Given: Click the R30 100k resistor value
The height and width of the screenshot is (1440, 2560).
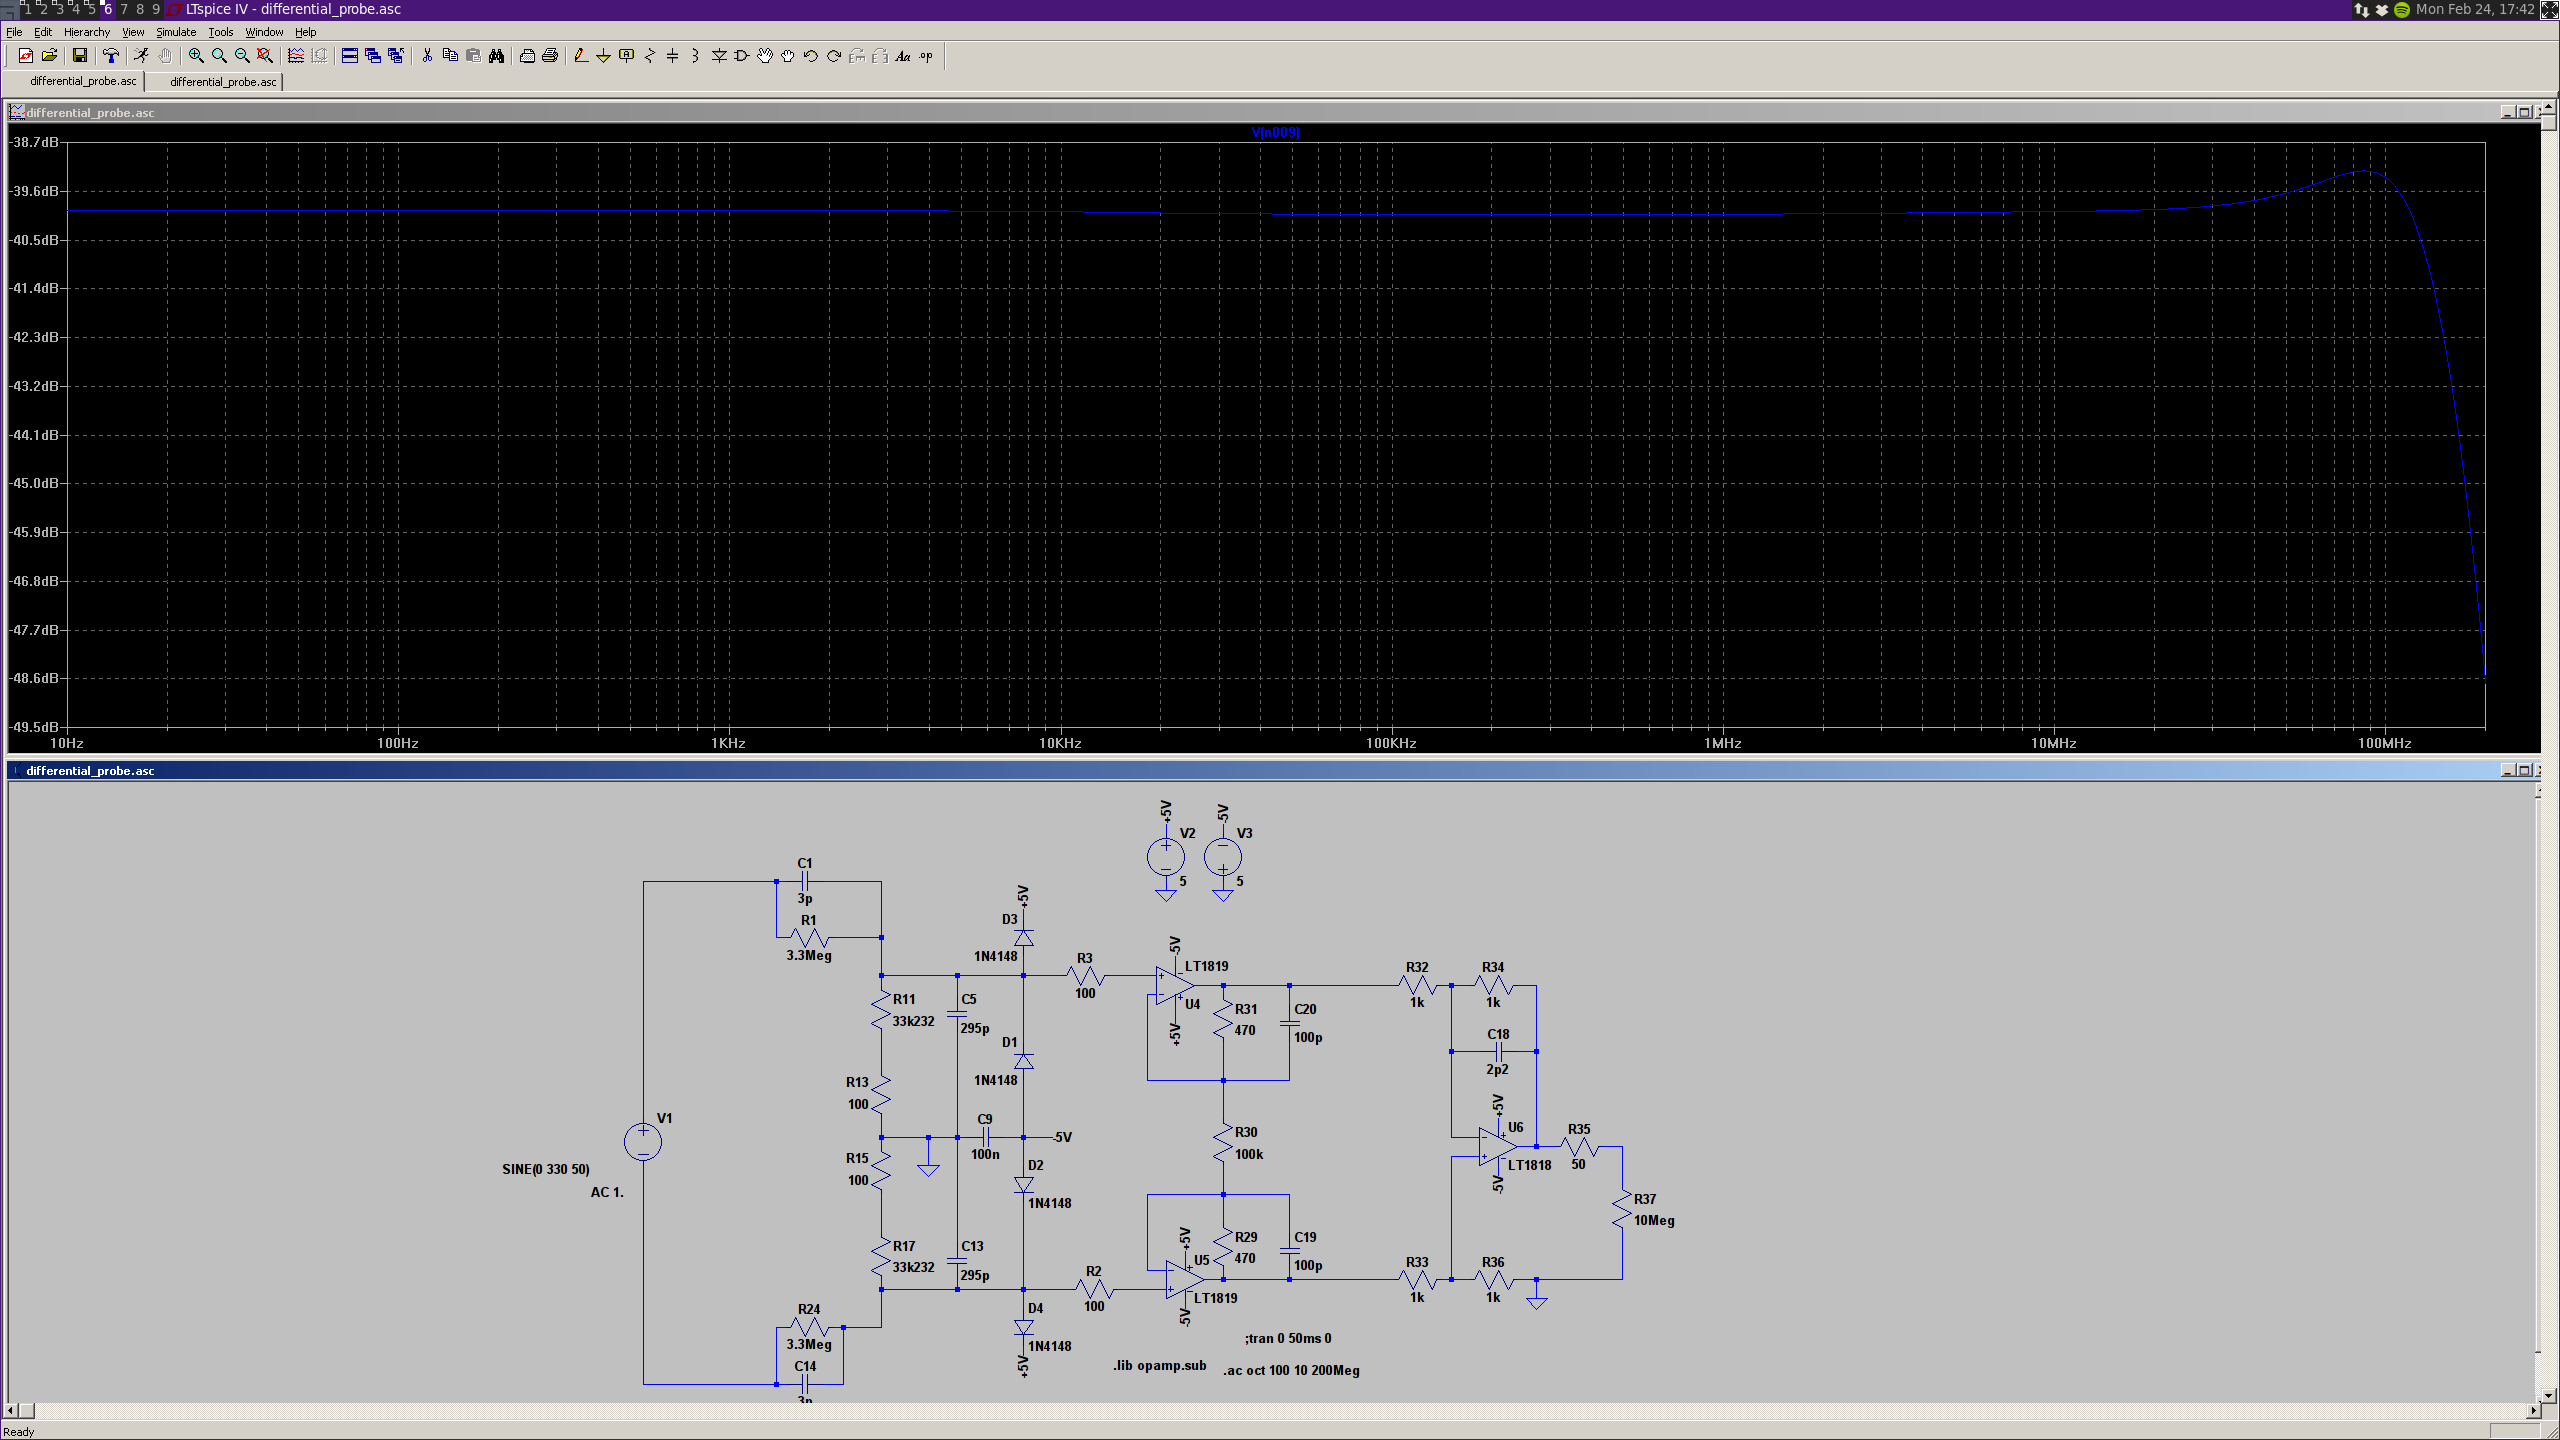Looking at the screenshot, I should pos(1249,1154).
